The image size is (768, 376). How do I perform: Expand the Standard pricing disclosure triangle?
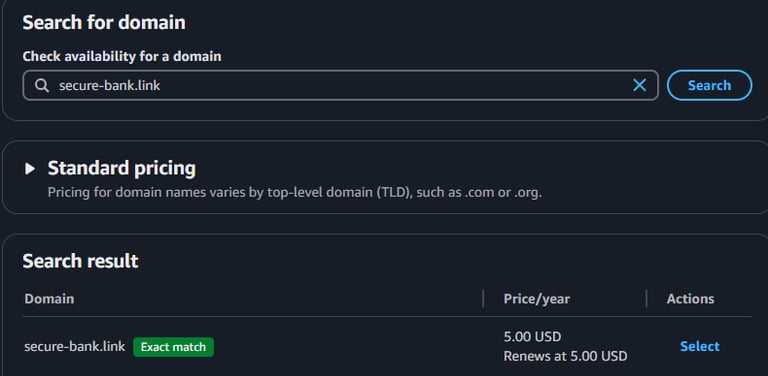tap(30, 169)
